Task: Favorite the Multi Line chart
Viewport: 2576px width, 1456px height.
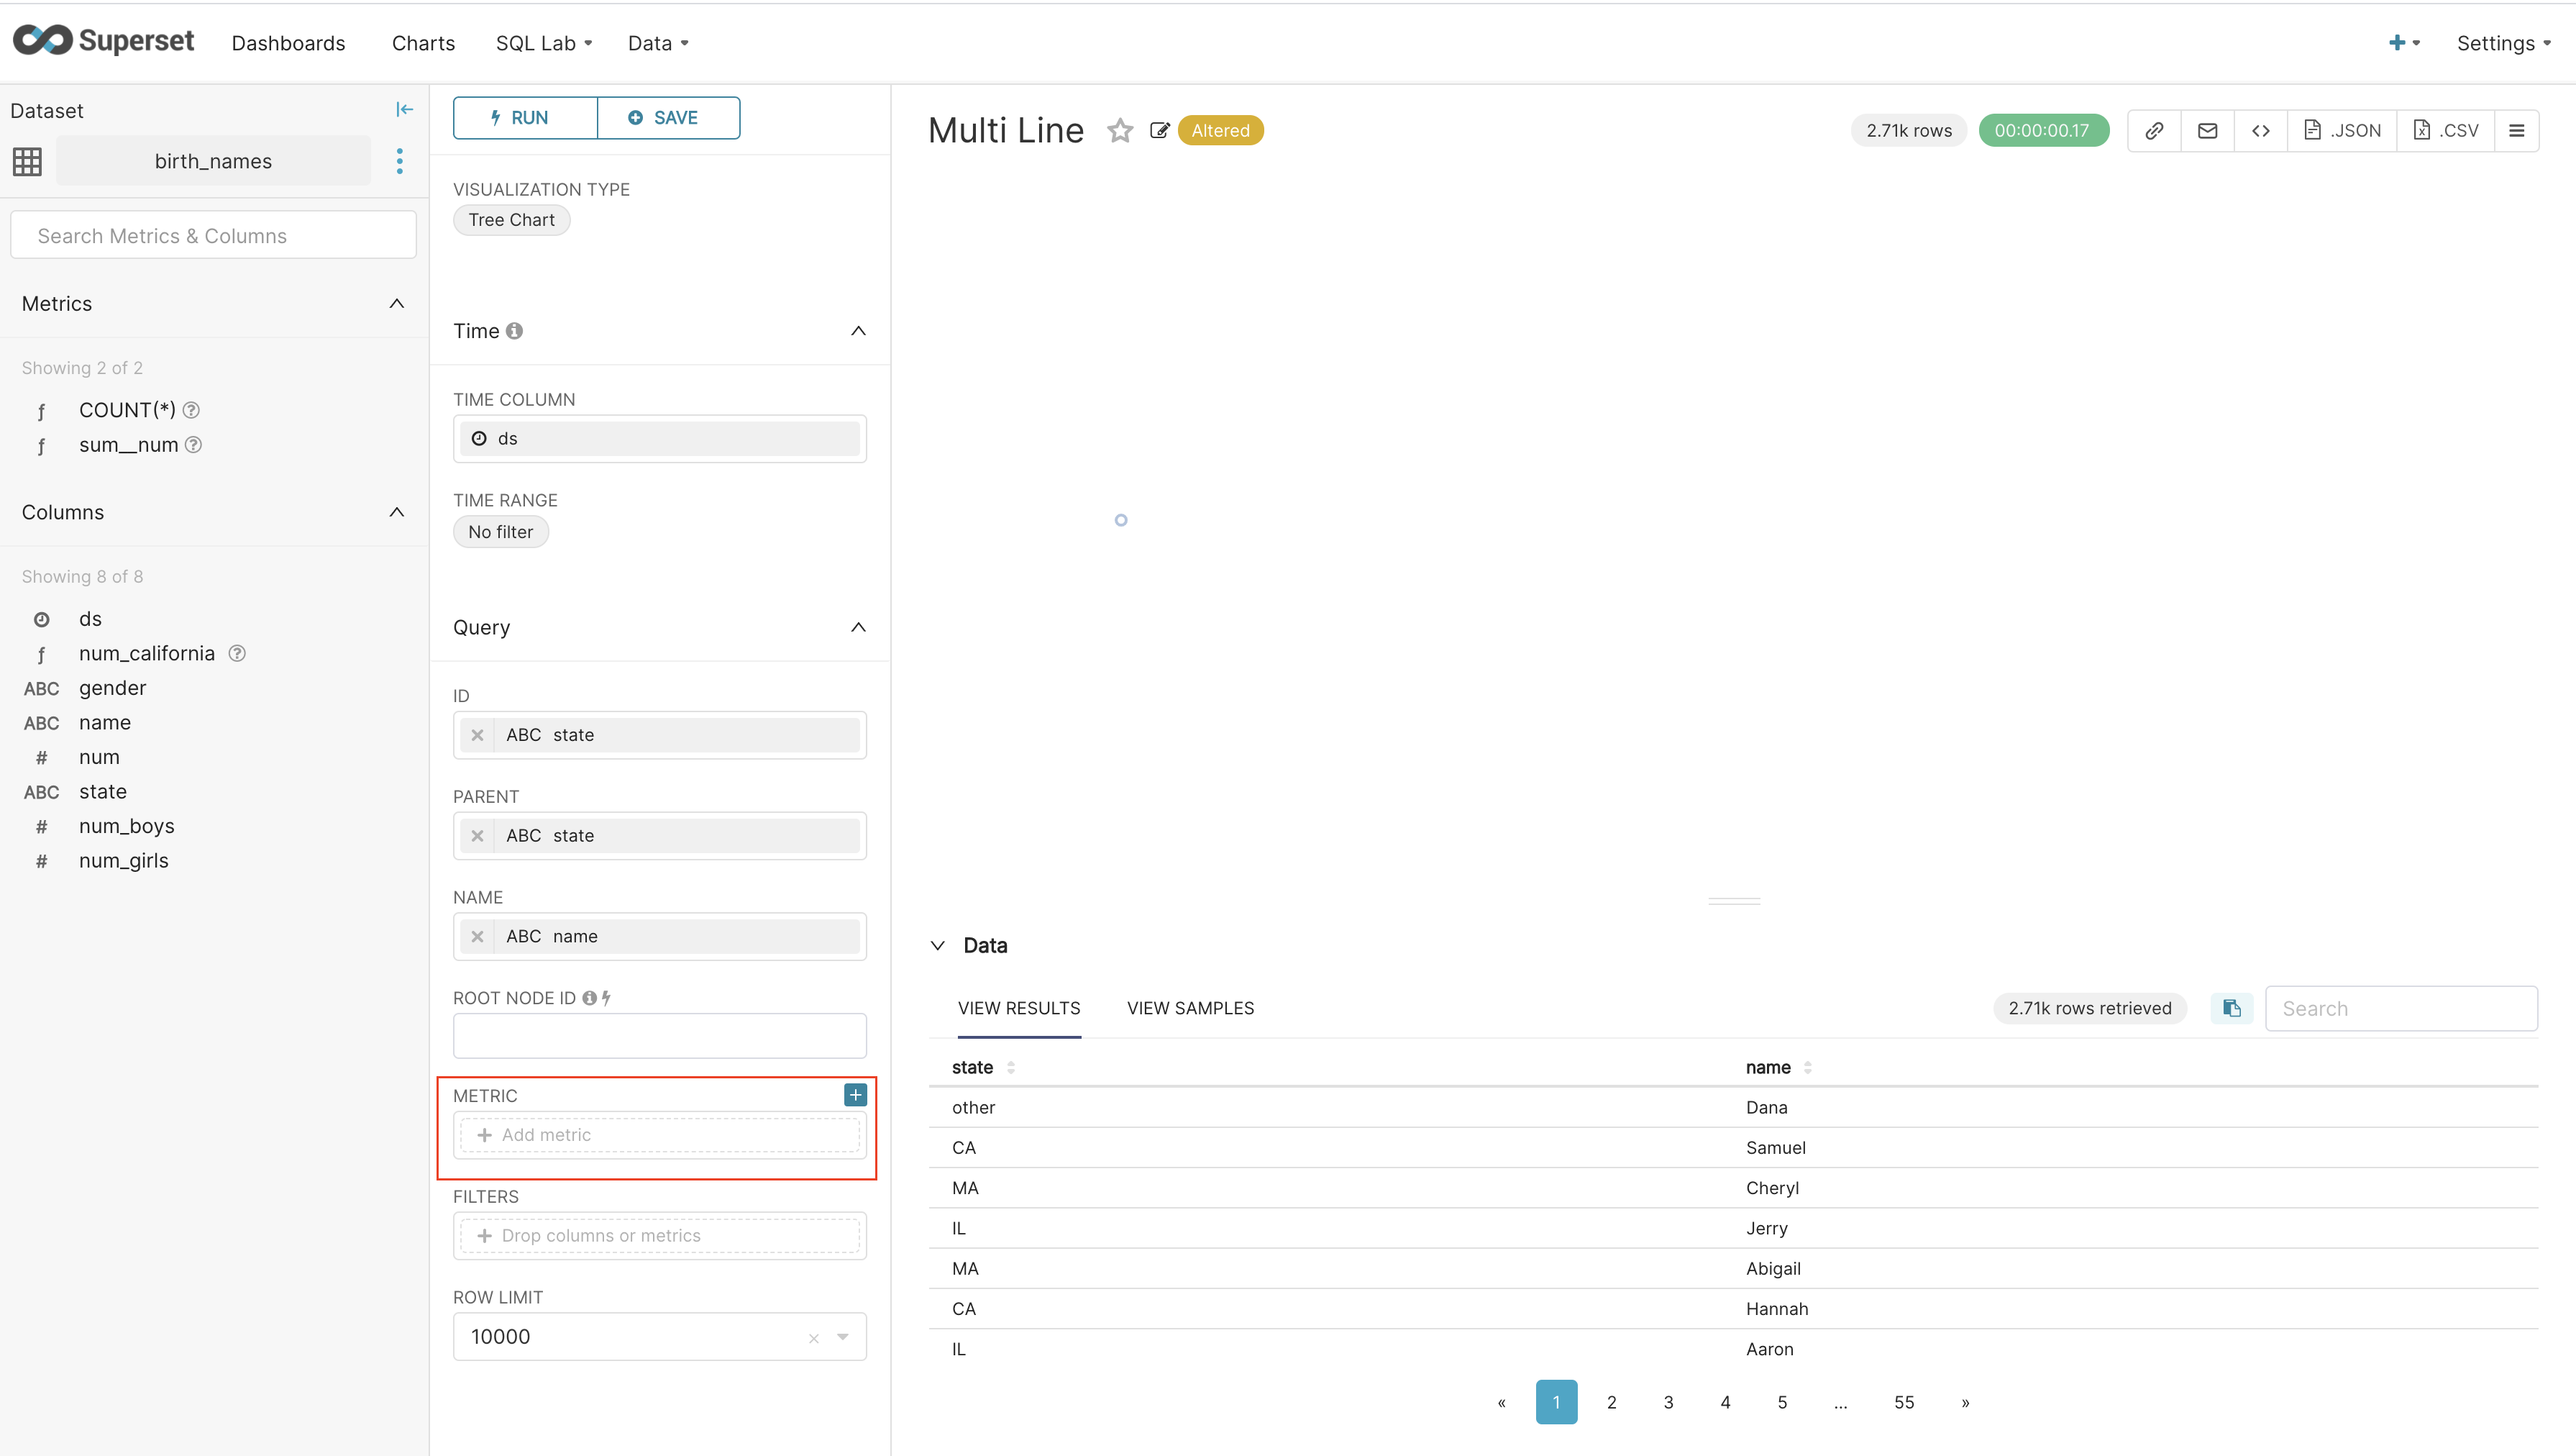Action: pyautogui.click(x=1119, y=130)
